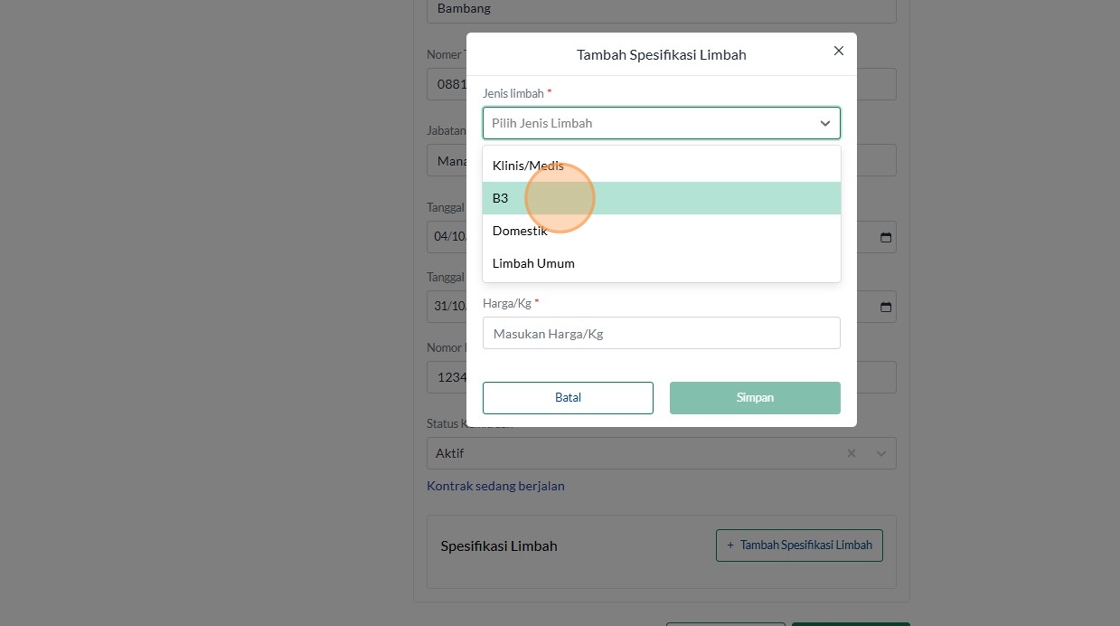1120x626 pixels.
Task: Click the Pilih Jenis Limbah combo box
Action: point(650,123)
